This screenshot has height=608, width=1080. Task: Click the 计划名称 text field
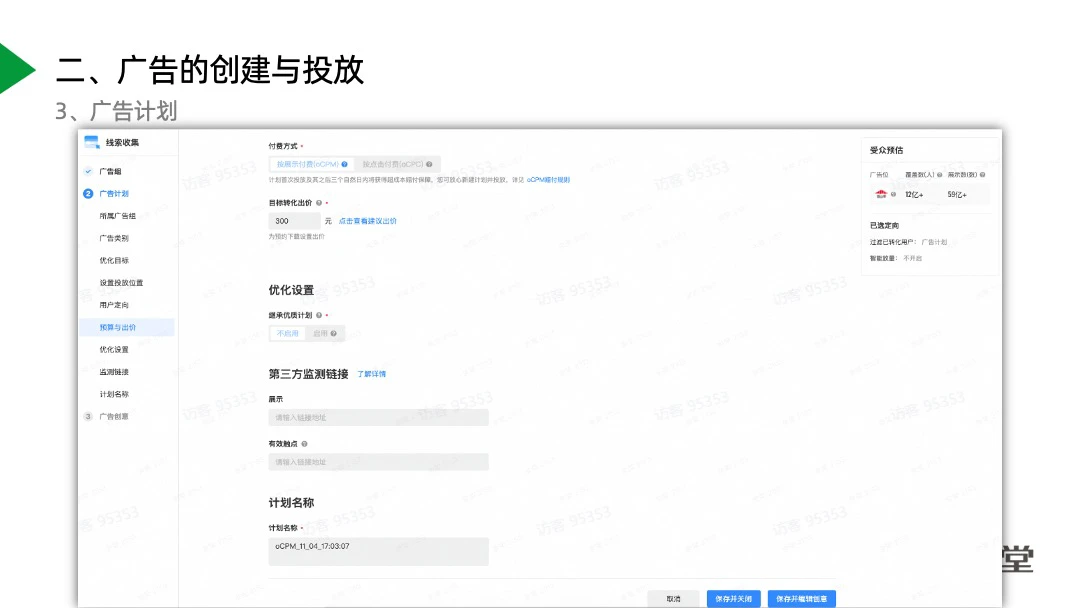(x=378, y=551)
